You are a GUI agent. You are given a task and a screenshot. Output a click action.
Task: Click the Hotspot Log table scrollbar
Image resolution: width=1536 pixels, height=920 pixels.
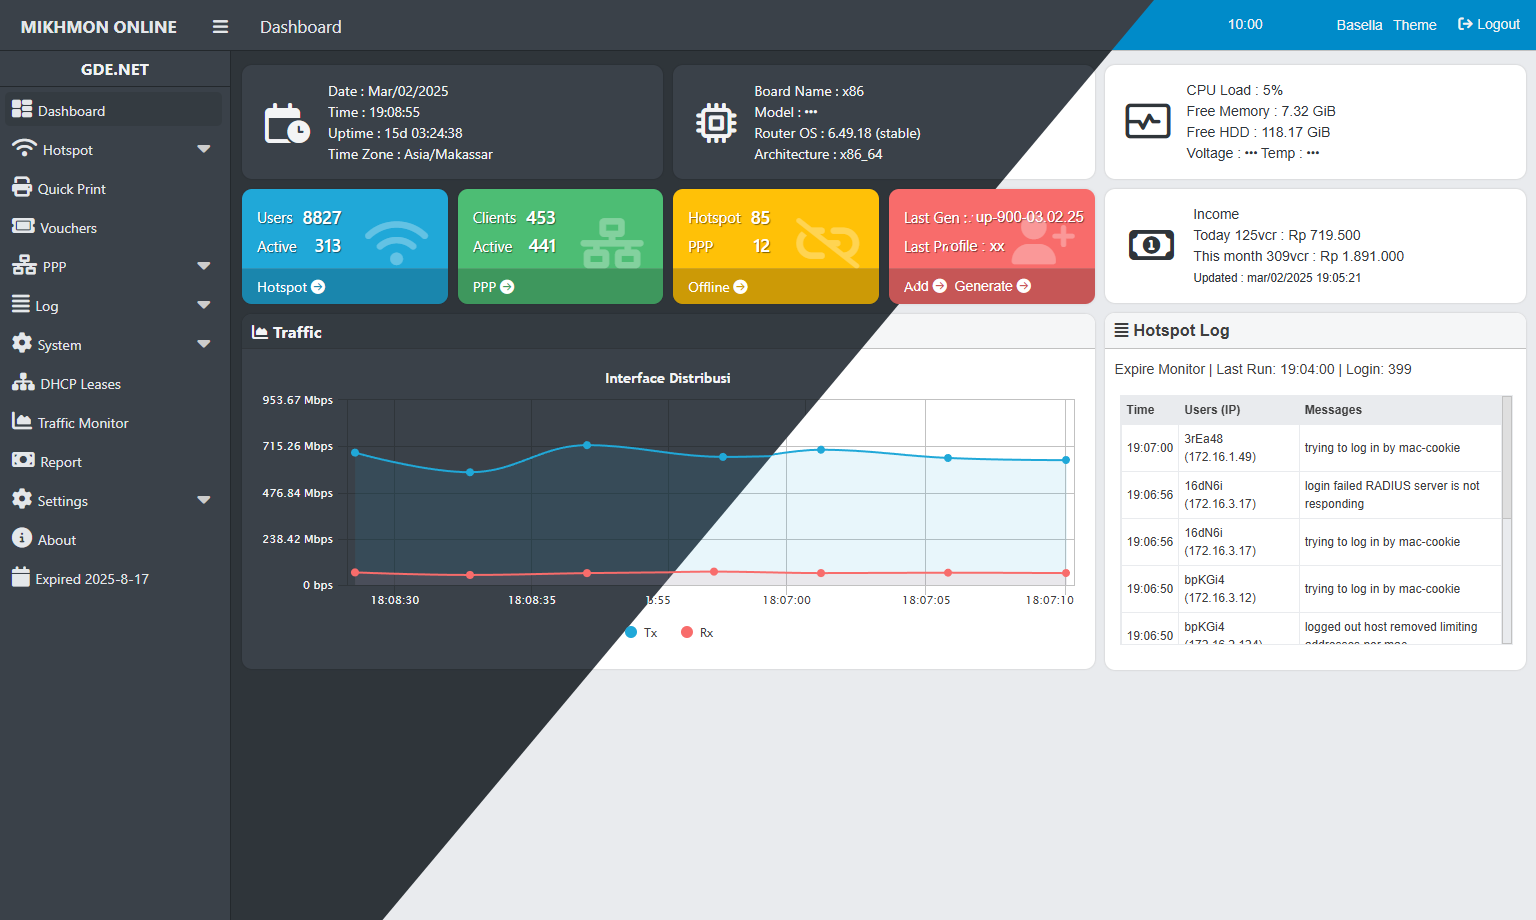1507,460
